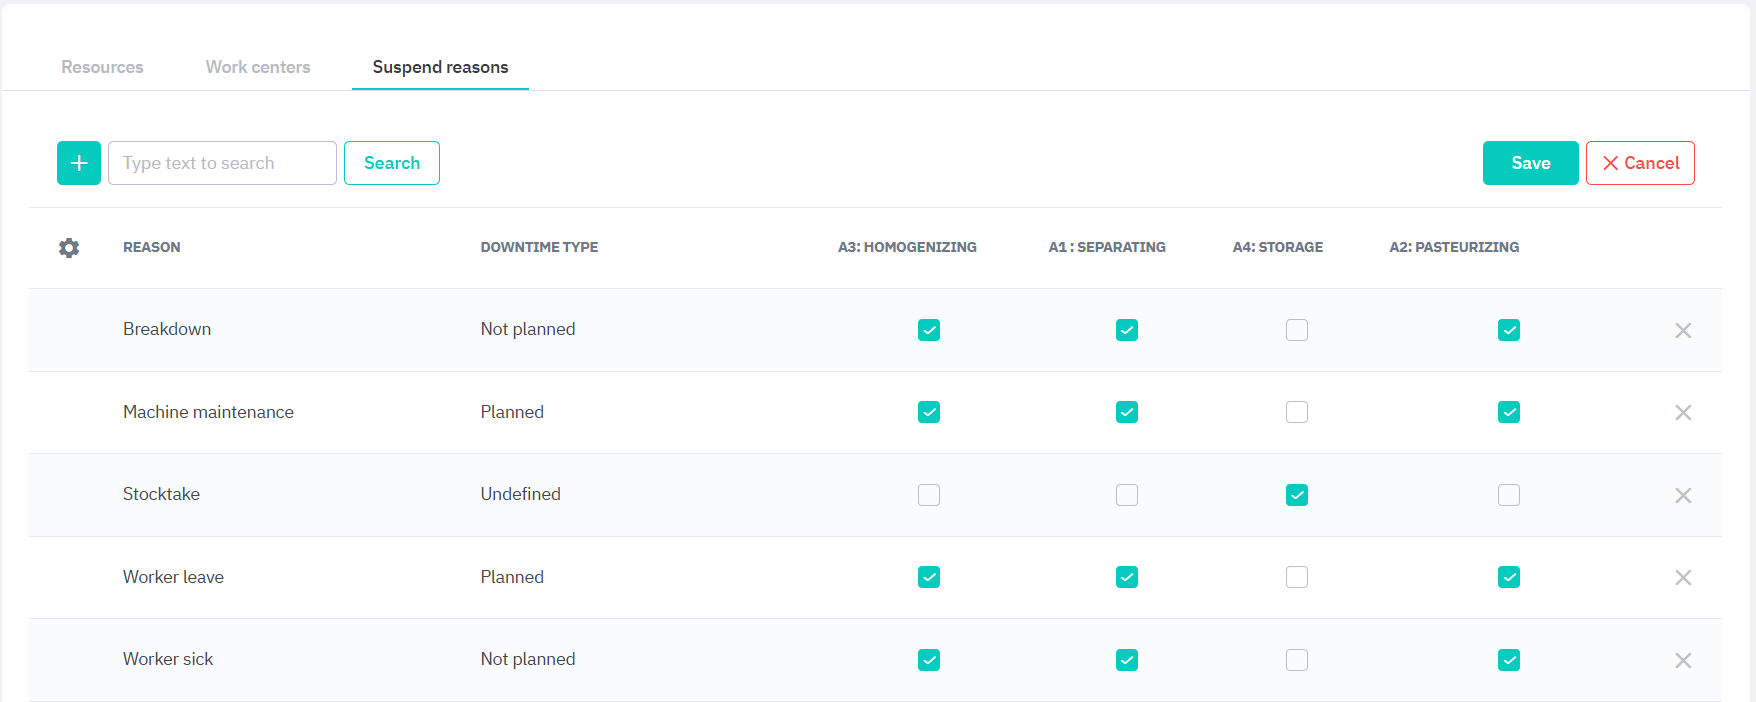Focus the 'Type text to search' field
Screen dimensions: 1756x702
point(222,163)
